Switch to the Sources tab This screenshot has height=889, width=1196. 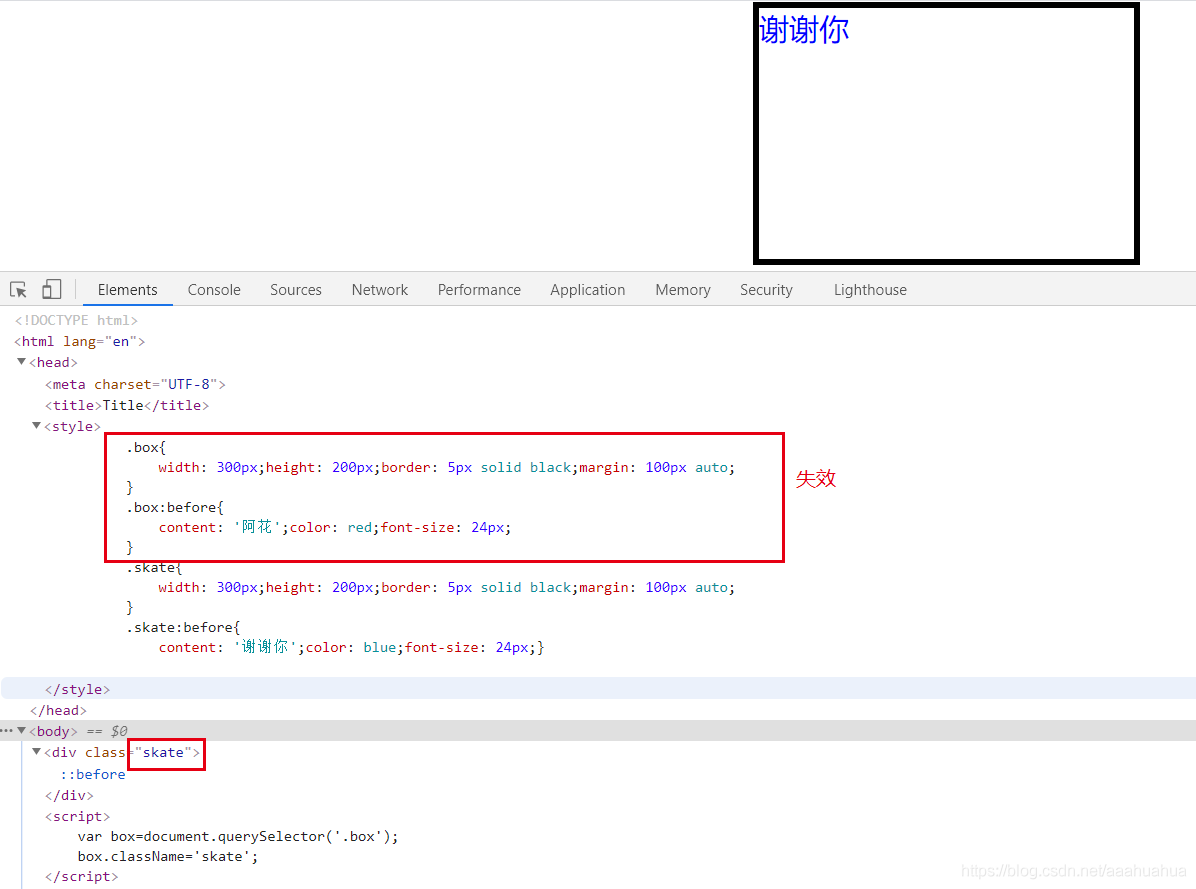click(x=296, y=290)
